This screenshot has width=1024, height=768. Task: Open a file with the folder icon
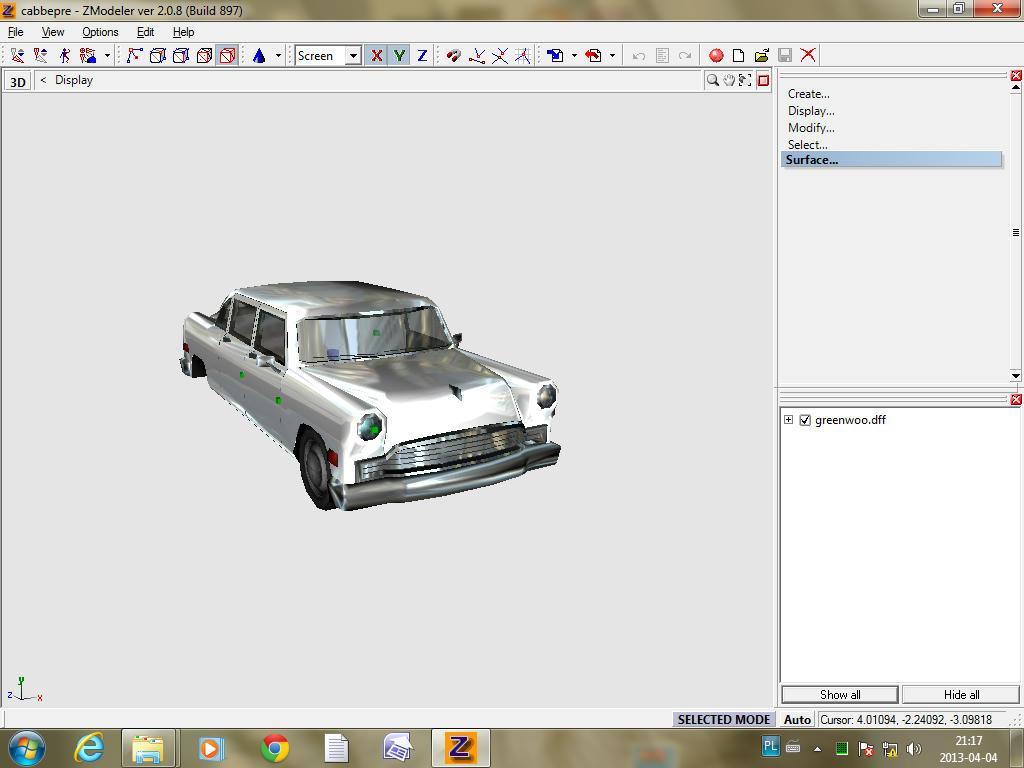click(x=762, y=56)
